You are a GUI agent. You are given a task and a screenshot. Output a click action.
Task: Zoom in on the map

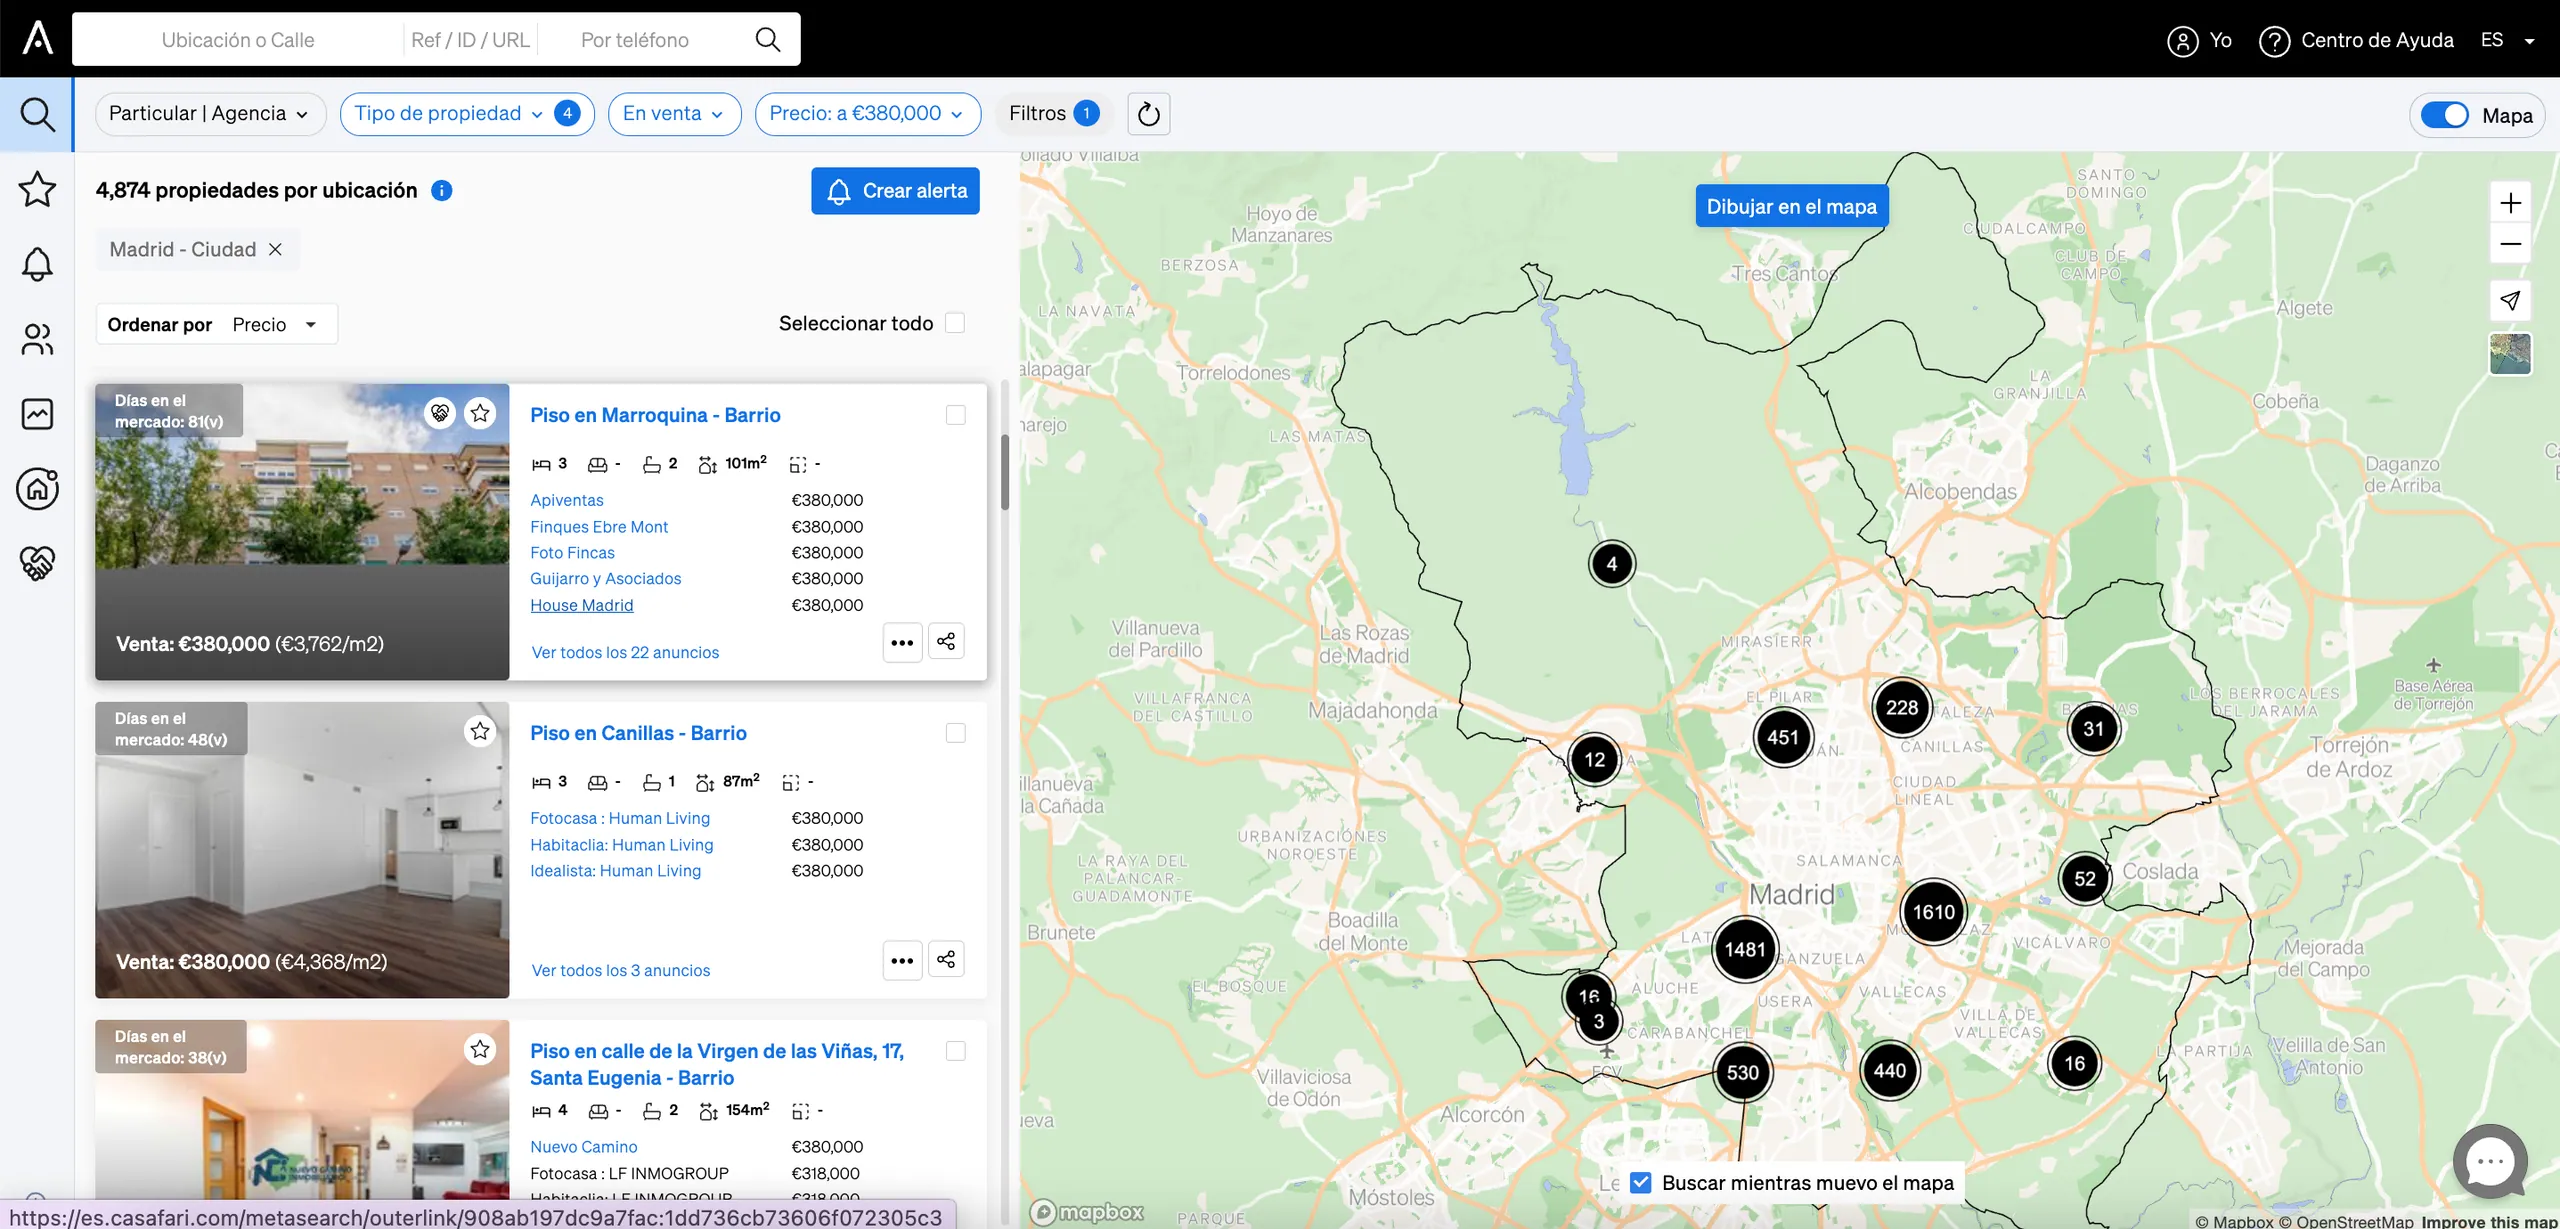(2510, 203)
